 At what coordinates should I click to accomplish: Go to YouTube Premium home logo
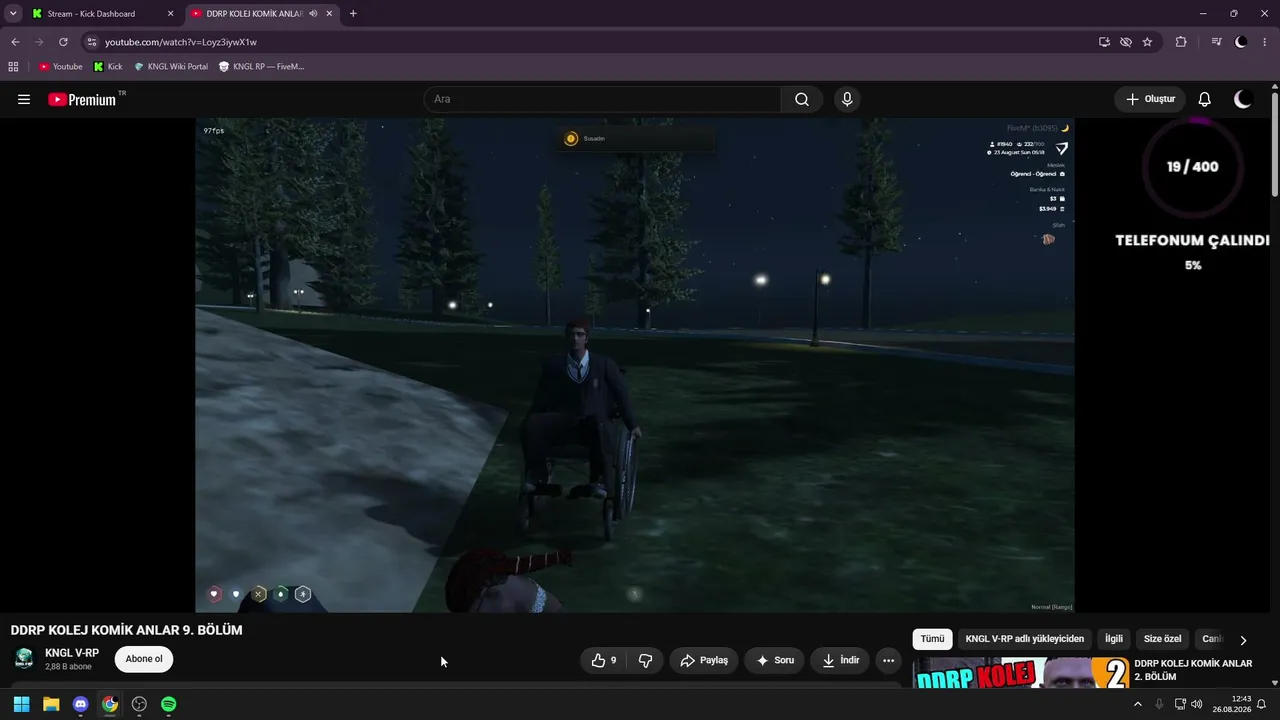tap(81, 99)
